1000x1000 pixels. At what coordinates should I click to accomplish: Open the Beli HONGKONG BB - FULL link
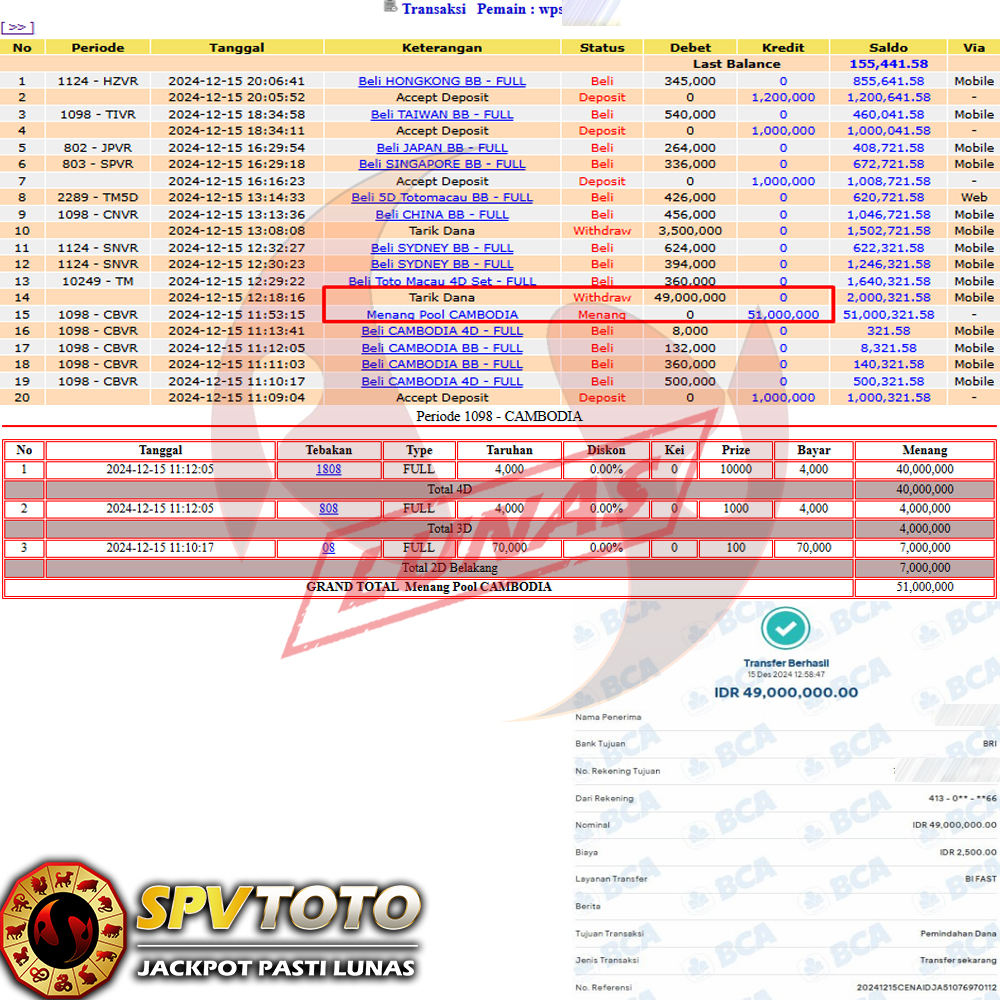pos(442,81)
